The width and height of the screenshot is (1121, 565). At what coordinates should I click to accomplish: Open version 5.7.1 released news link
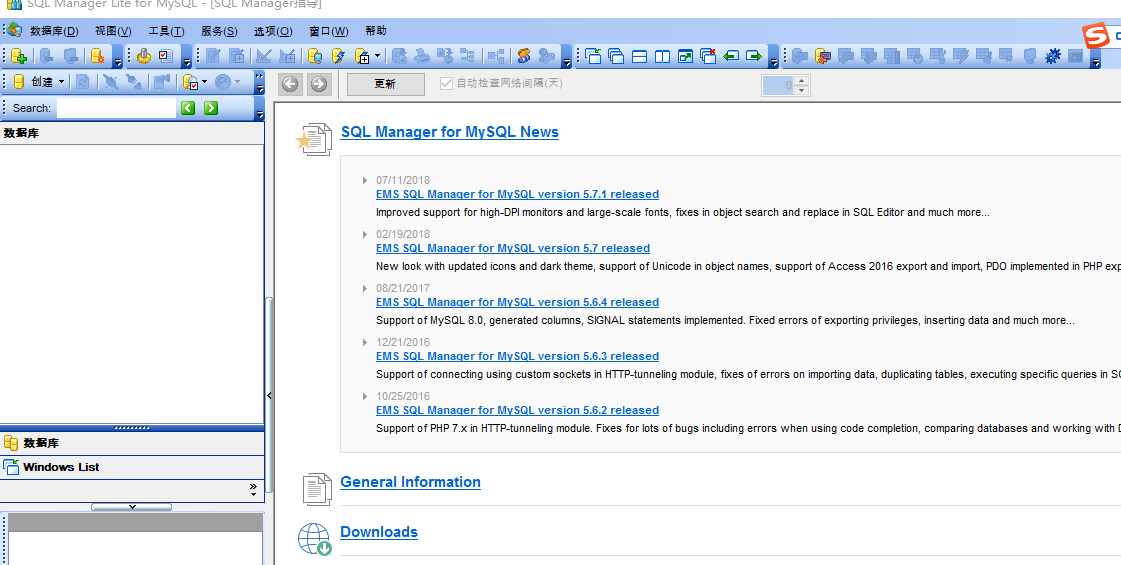point(517,194)
